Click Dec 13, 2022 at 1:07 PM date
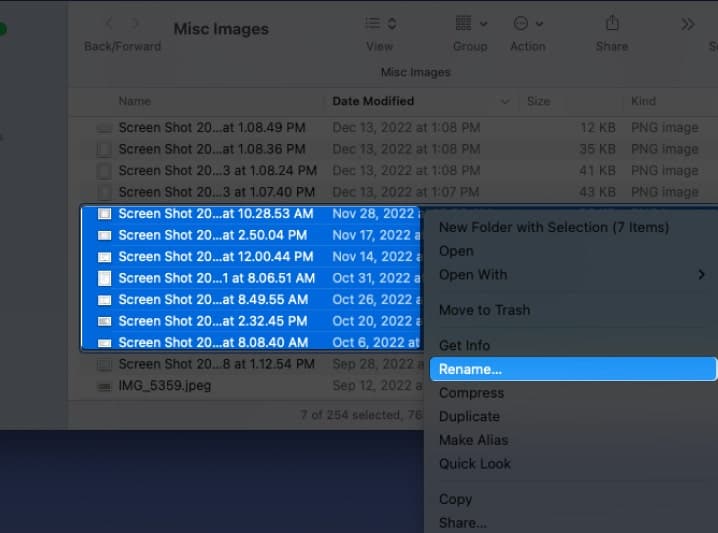This screenshot has height=533, width=718. pyautogui.click(x=406, y=192)
